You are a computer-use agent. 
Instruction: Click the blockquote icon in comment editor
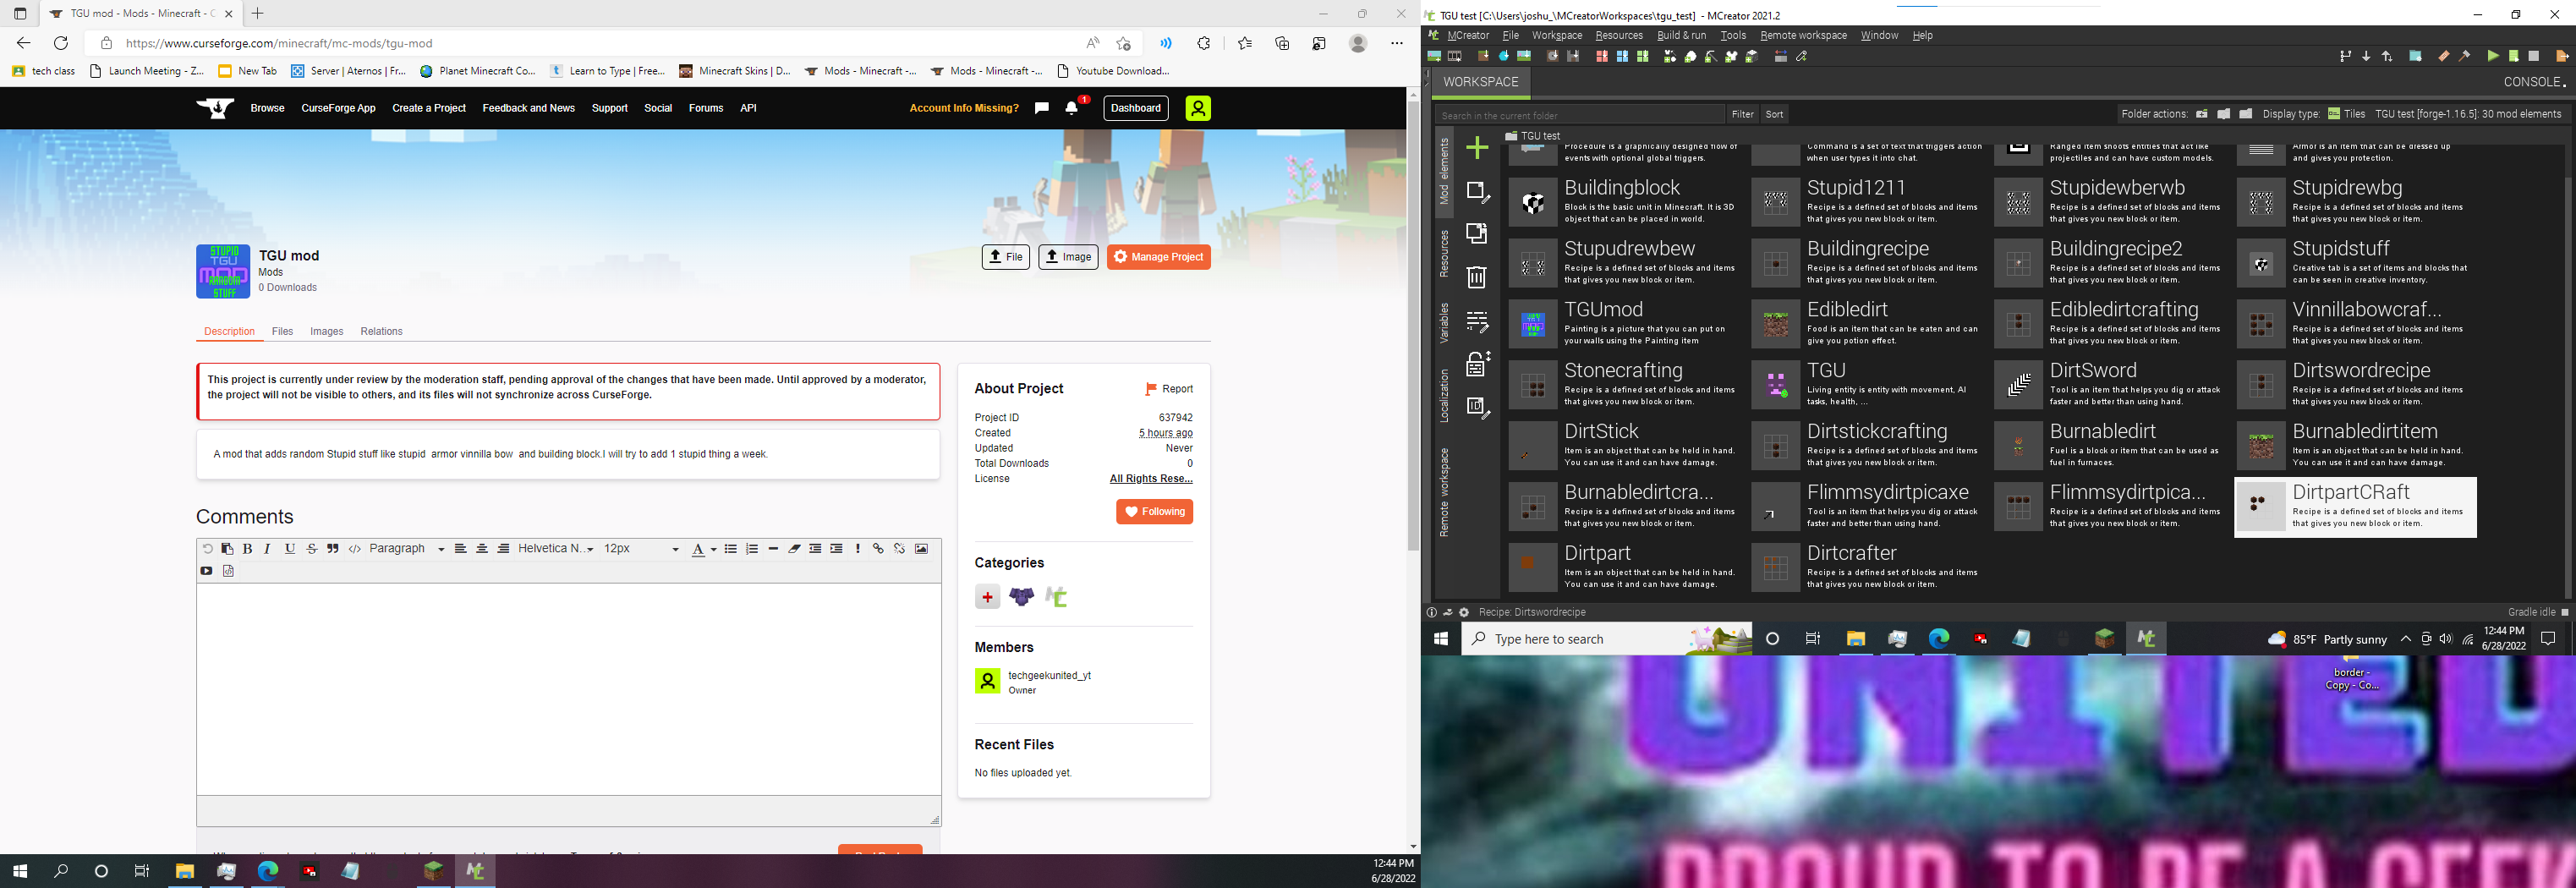point(333,549)
